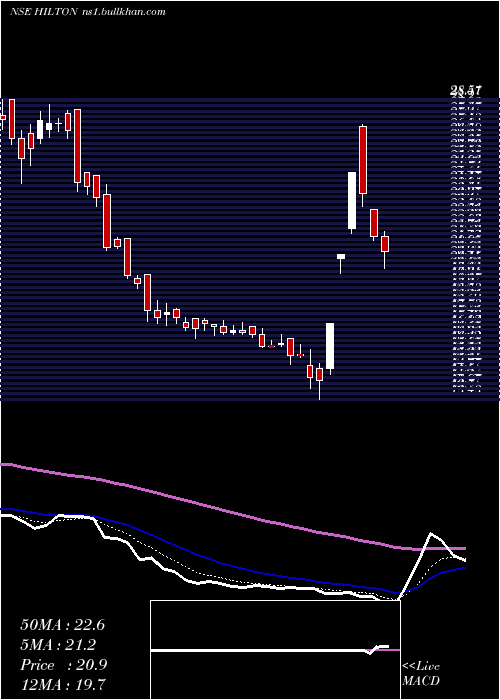The image size is (500, 700).
Task: Click the 5MA : 21.2 value
Action: (58, 645)
